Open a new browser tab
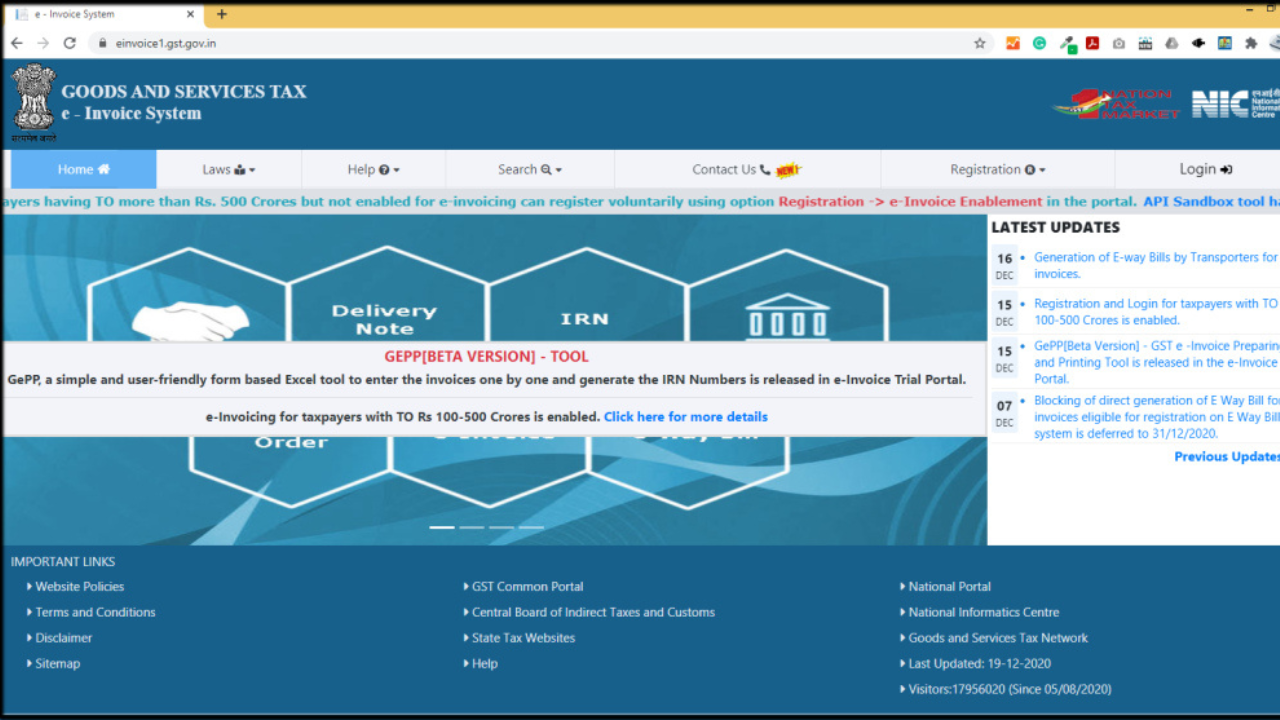This screenshot has height=720, width=1280. pos(222,14)
